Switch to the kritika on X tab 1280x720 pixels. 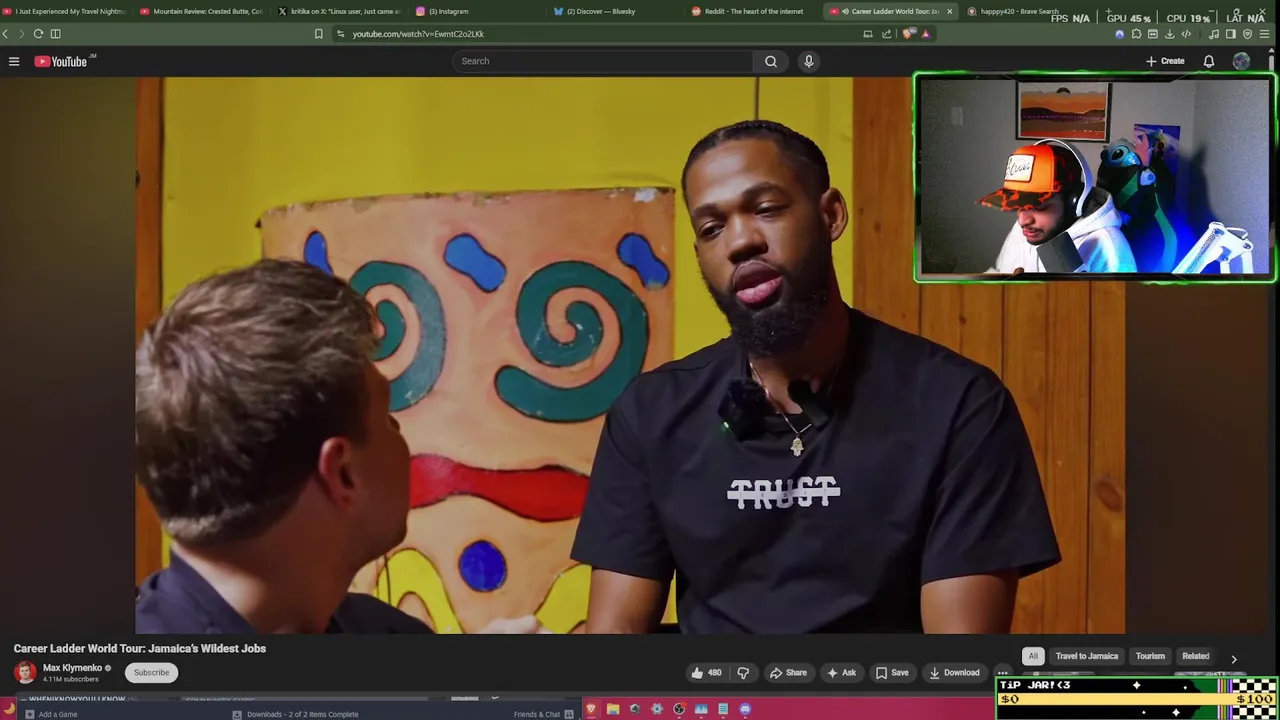[x=339, y=11]
